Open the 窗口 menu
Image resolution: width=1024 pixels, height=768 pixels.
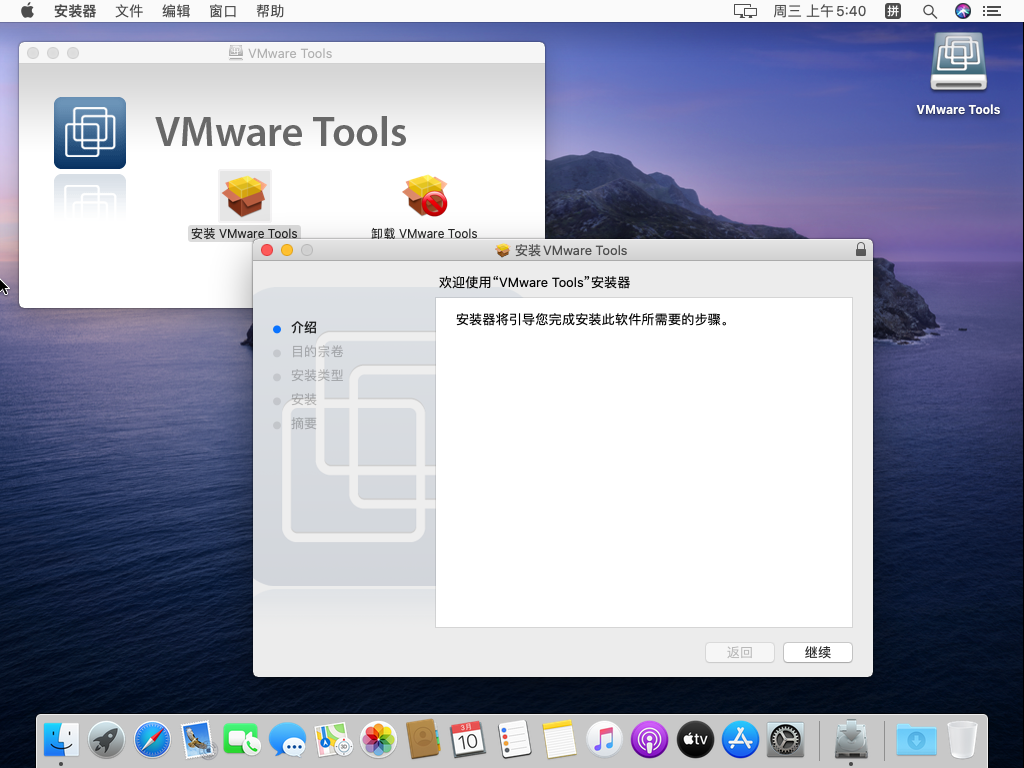(223, 11)
